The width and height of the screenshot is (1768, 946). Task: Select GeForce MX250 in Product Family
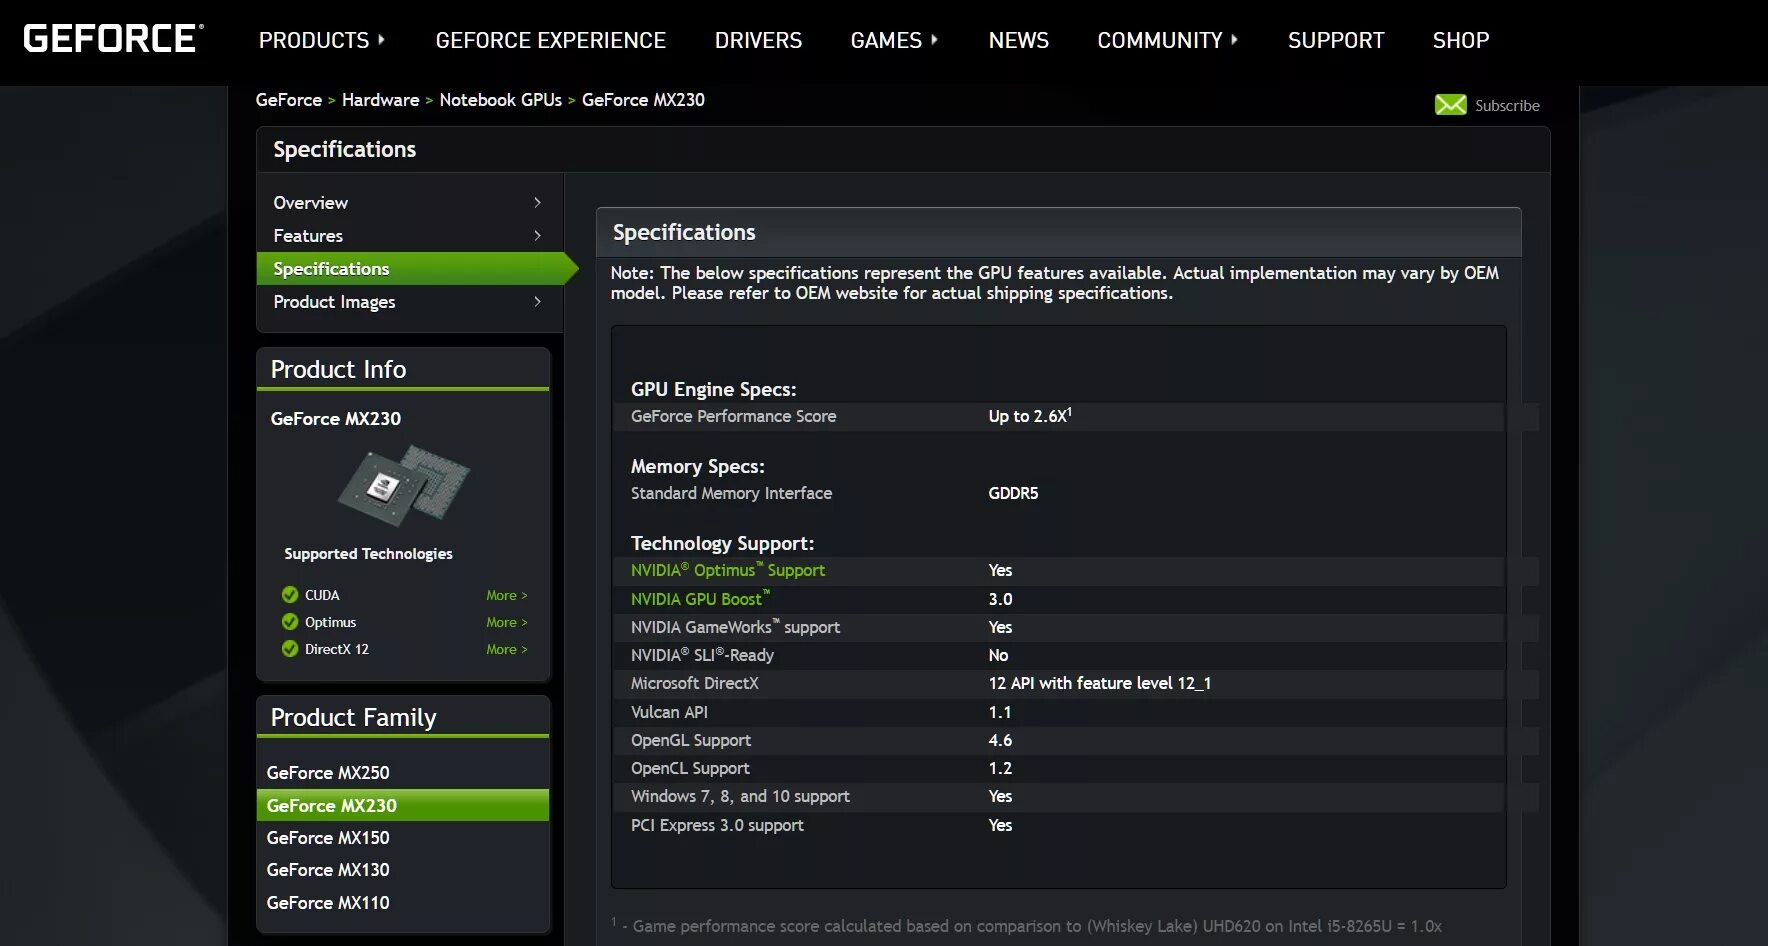(328, 773)
